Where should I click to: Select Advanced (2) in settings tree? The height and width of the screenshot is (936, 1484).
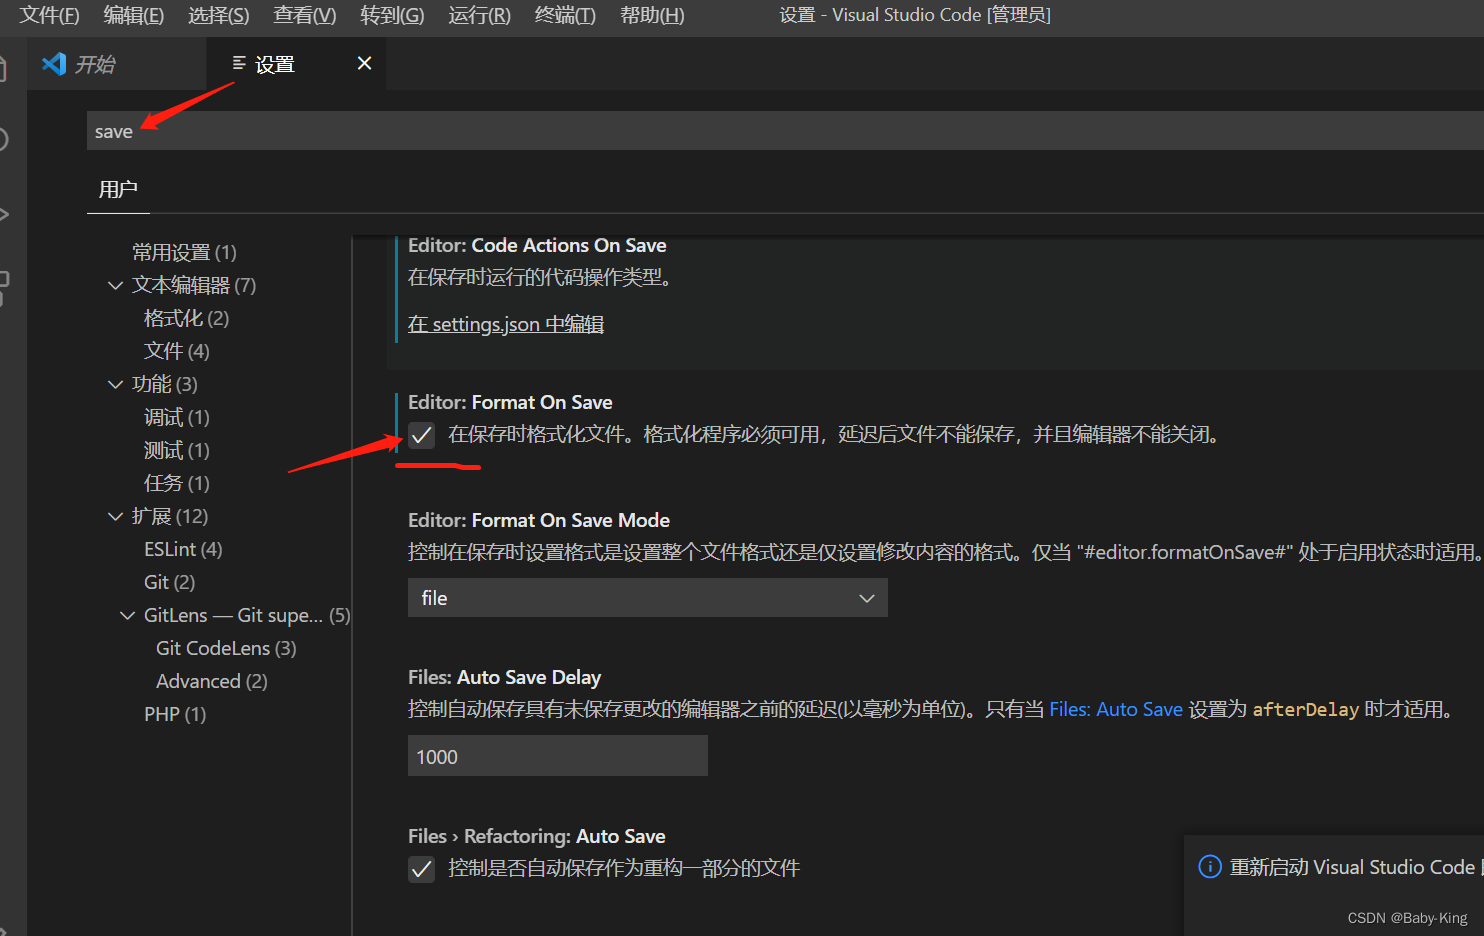click(212, 681)
